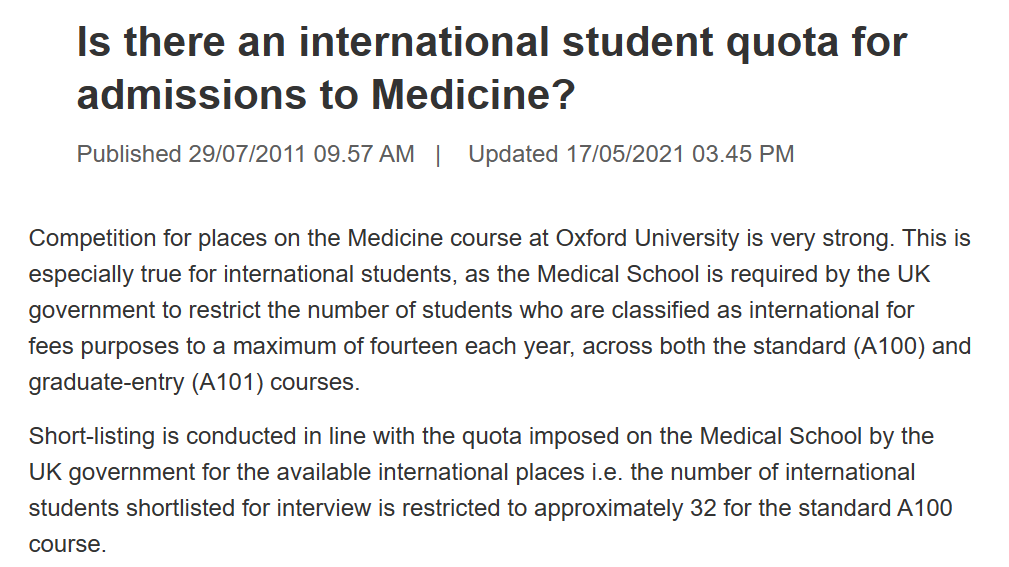Viewport: 1009px width, 567px height.
Task: Click the "(A101)" course code
Action: point(227,383)
